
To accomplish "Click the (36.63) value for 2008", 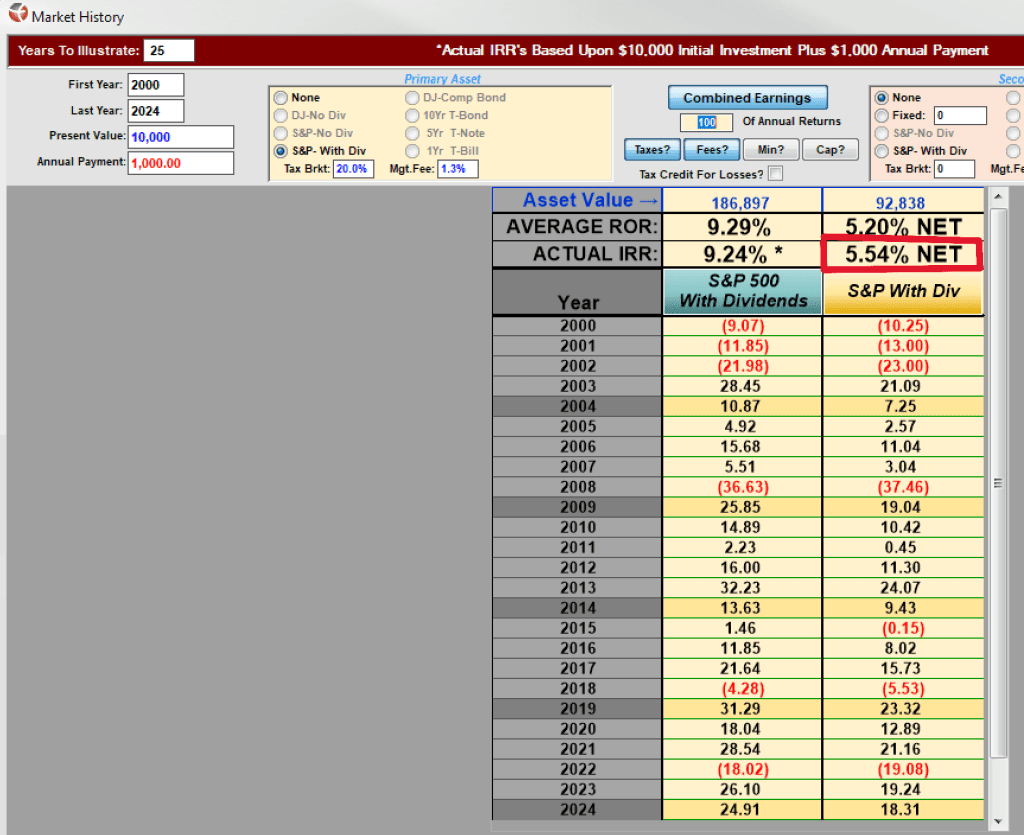I will pyautogui.click(x=743, y=487).
